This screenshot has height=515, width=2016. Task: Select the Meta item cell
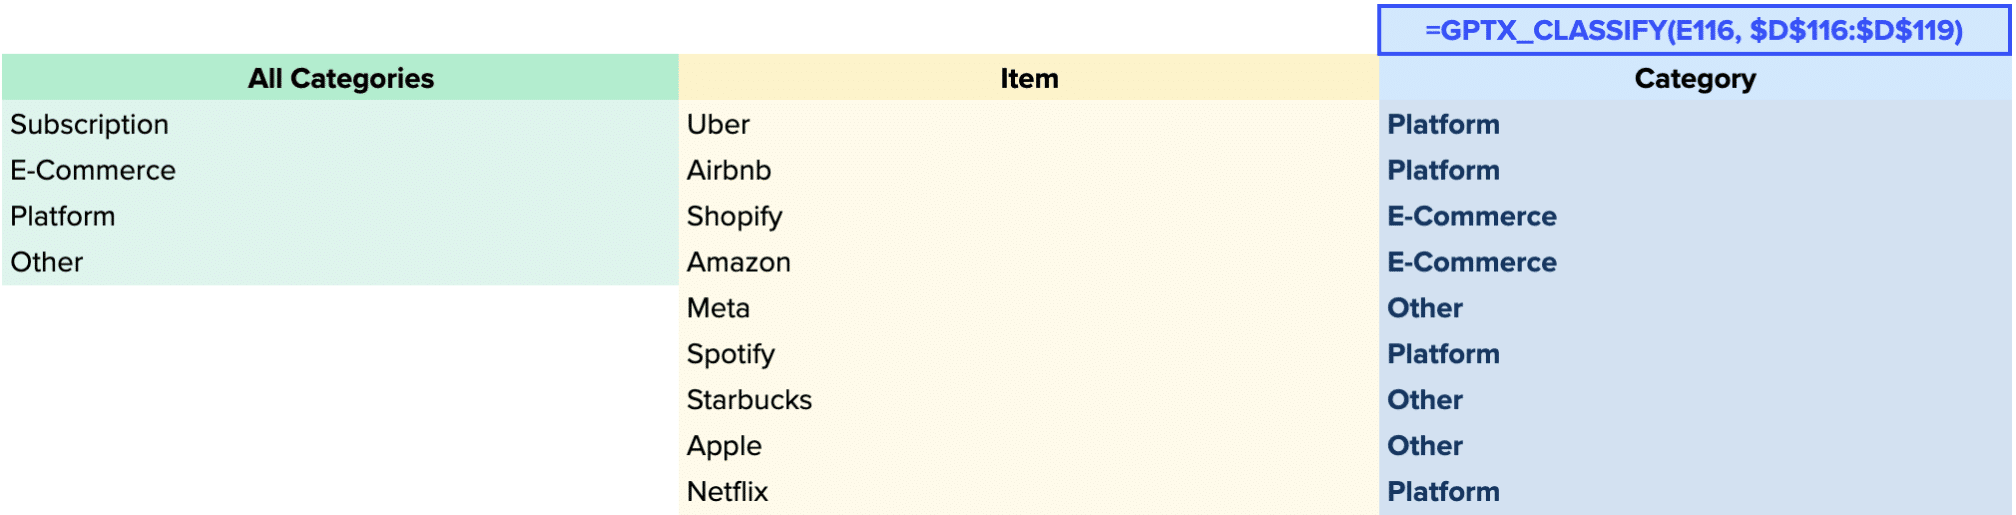coord(1029,308)
